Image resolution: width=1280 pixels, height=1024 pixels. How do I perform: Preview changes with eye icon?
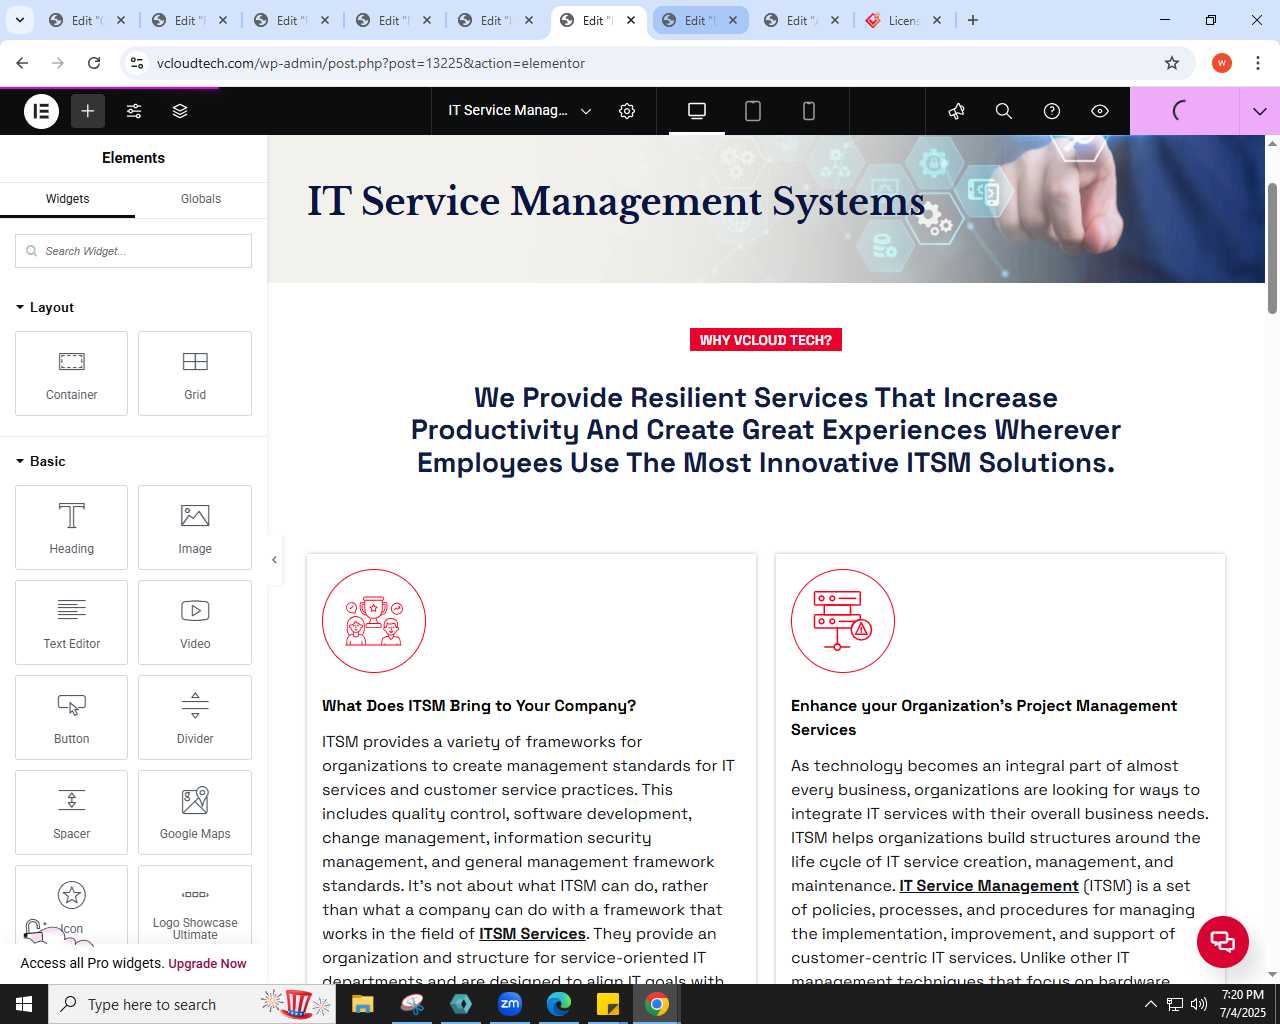coord(1100,111)
